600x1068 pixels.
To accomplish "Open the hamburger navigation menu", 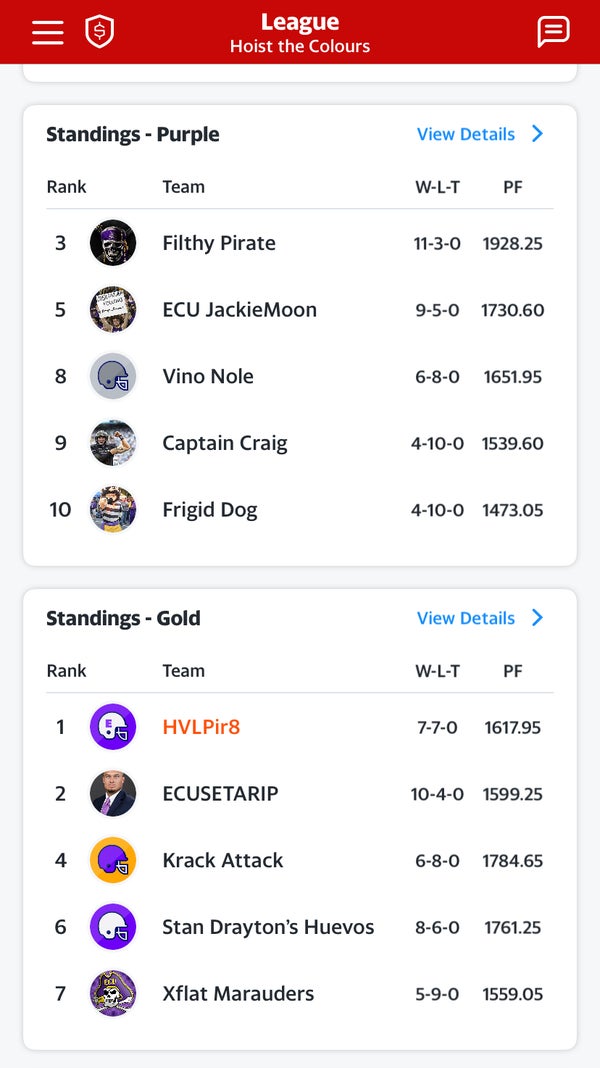I will click(x=47, y=31).
